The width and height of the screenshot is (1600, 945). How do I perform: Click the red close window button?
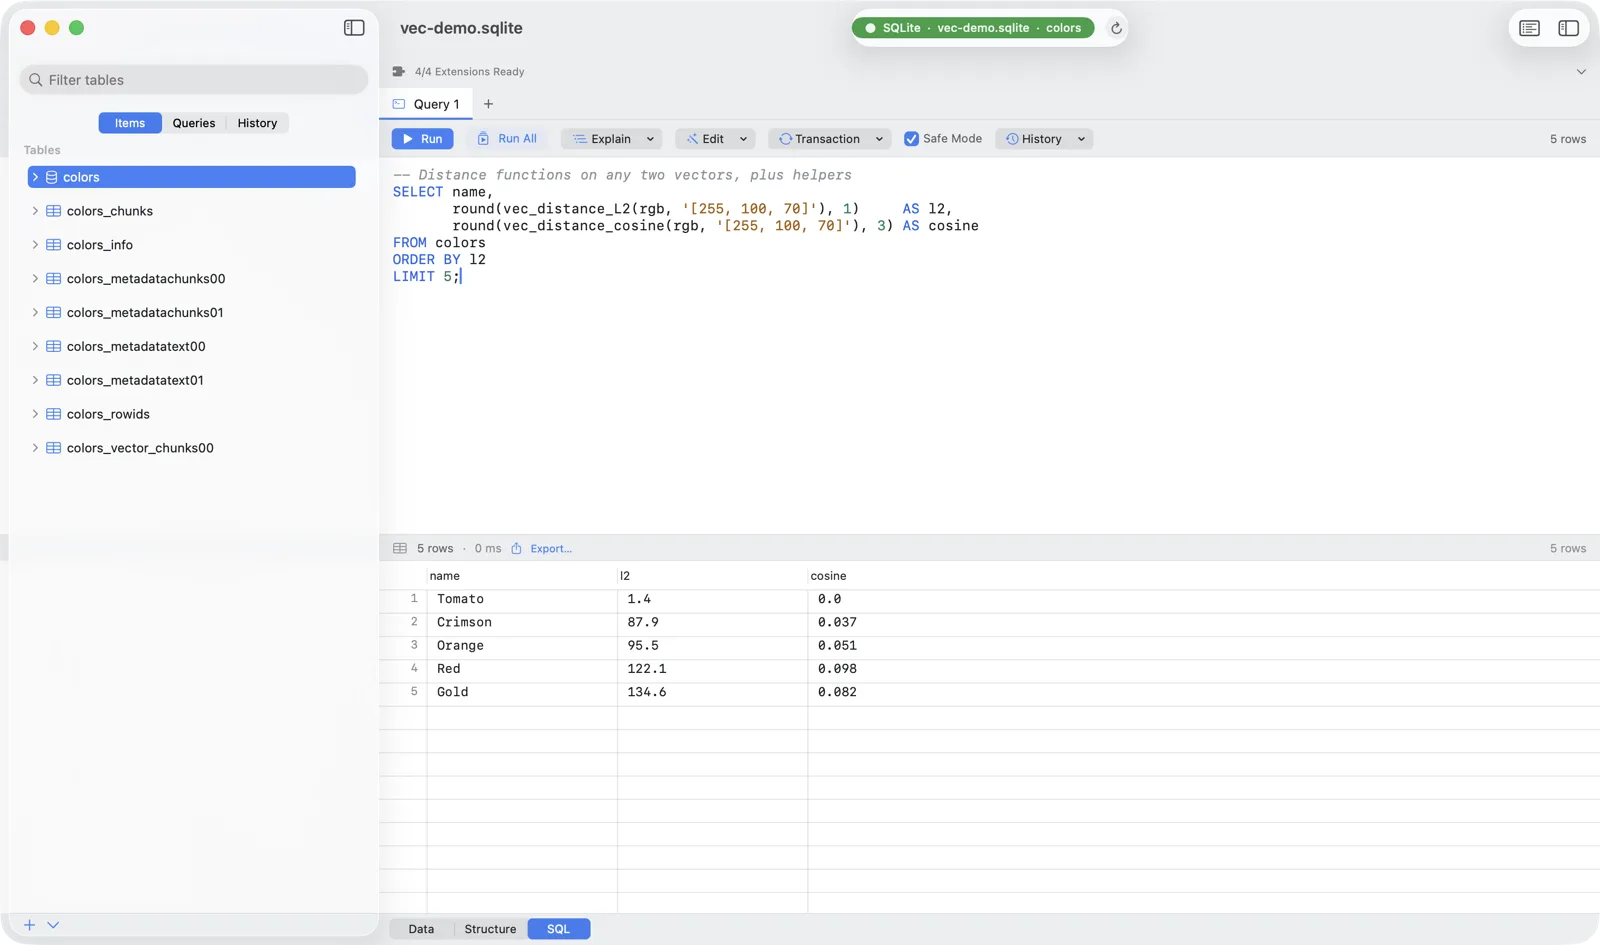click(28, 28)
